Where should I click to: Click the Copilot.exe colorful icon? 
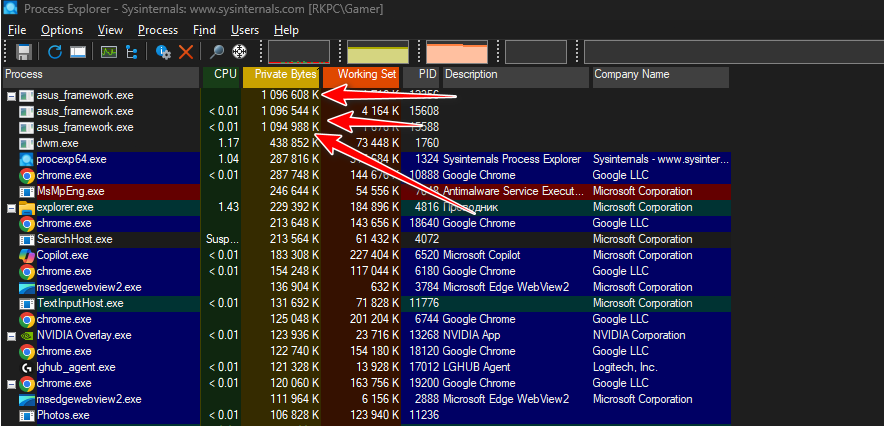[26, 255]
